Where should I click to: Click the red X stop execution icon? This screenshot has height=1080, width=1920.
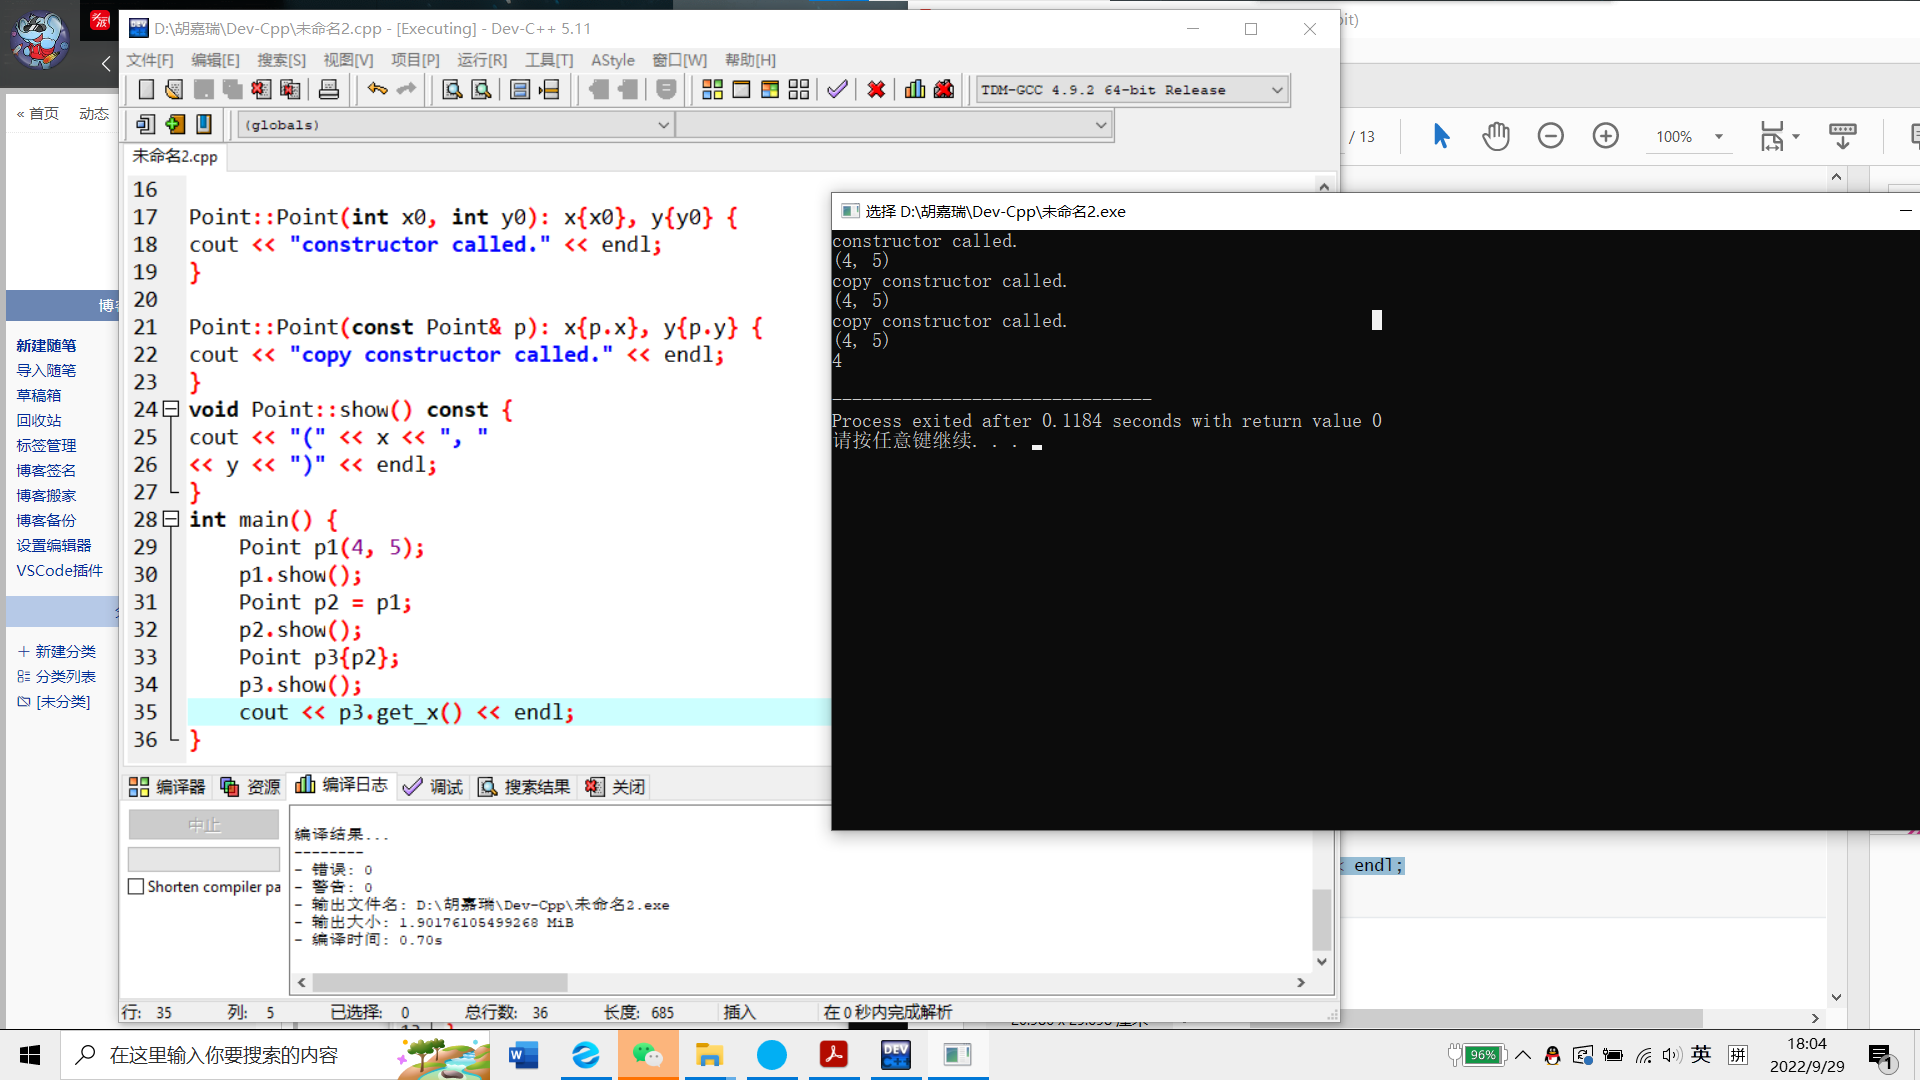coord(876,90)
